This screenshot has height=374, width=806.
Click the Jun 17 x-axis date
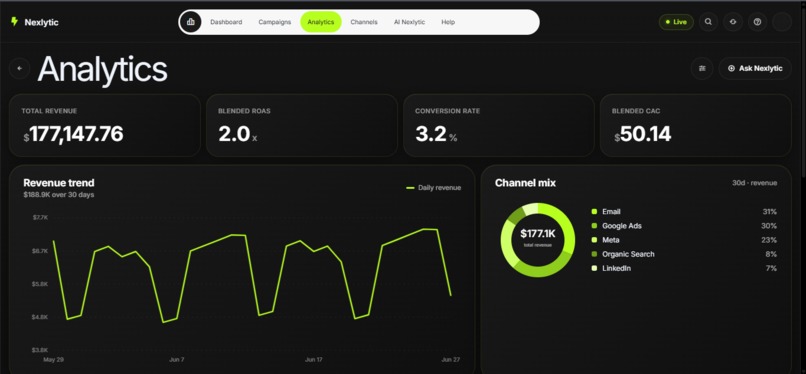click(x=314, y=360)
